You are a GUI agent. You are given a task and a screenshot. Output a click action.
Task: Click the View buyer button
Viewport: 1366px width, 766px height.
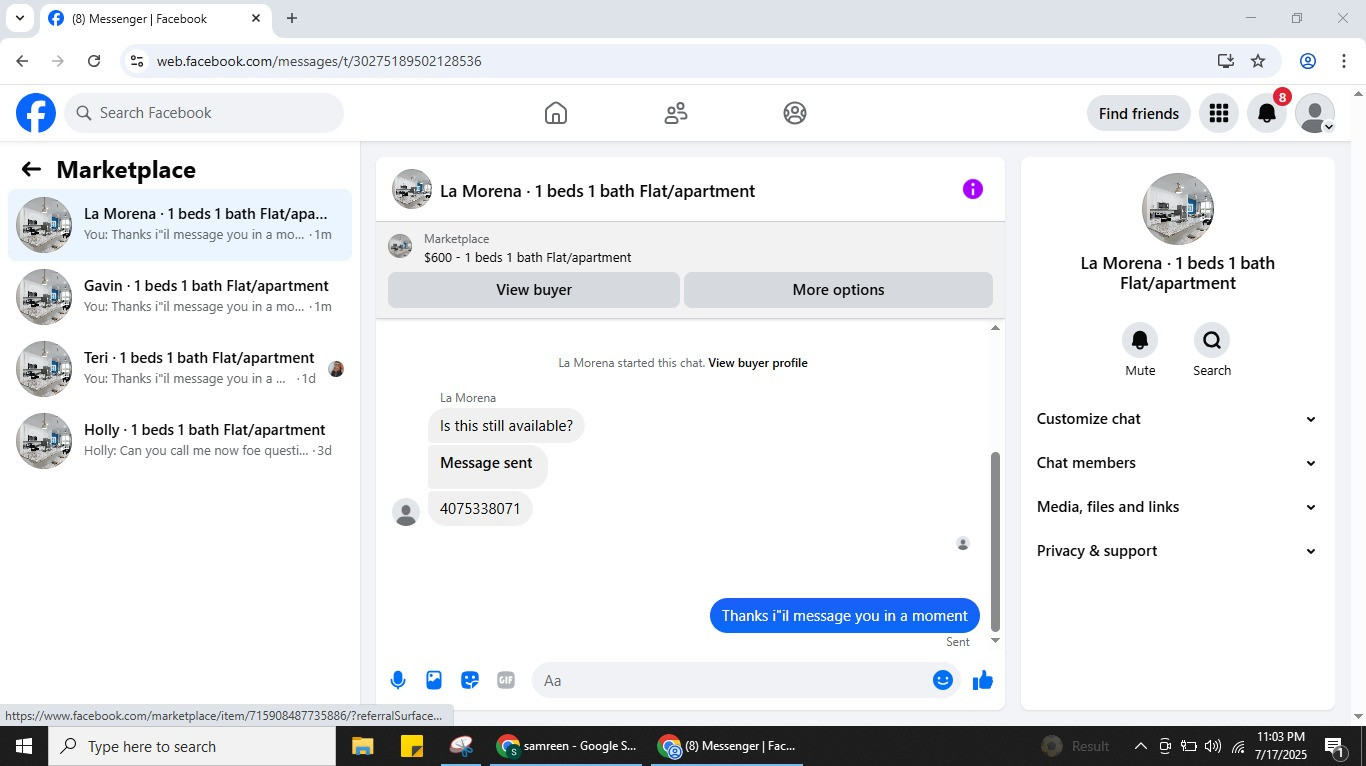pos(534,290)
